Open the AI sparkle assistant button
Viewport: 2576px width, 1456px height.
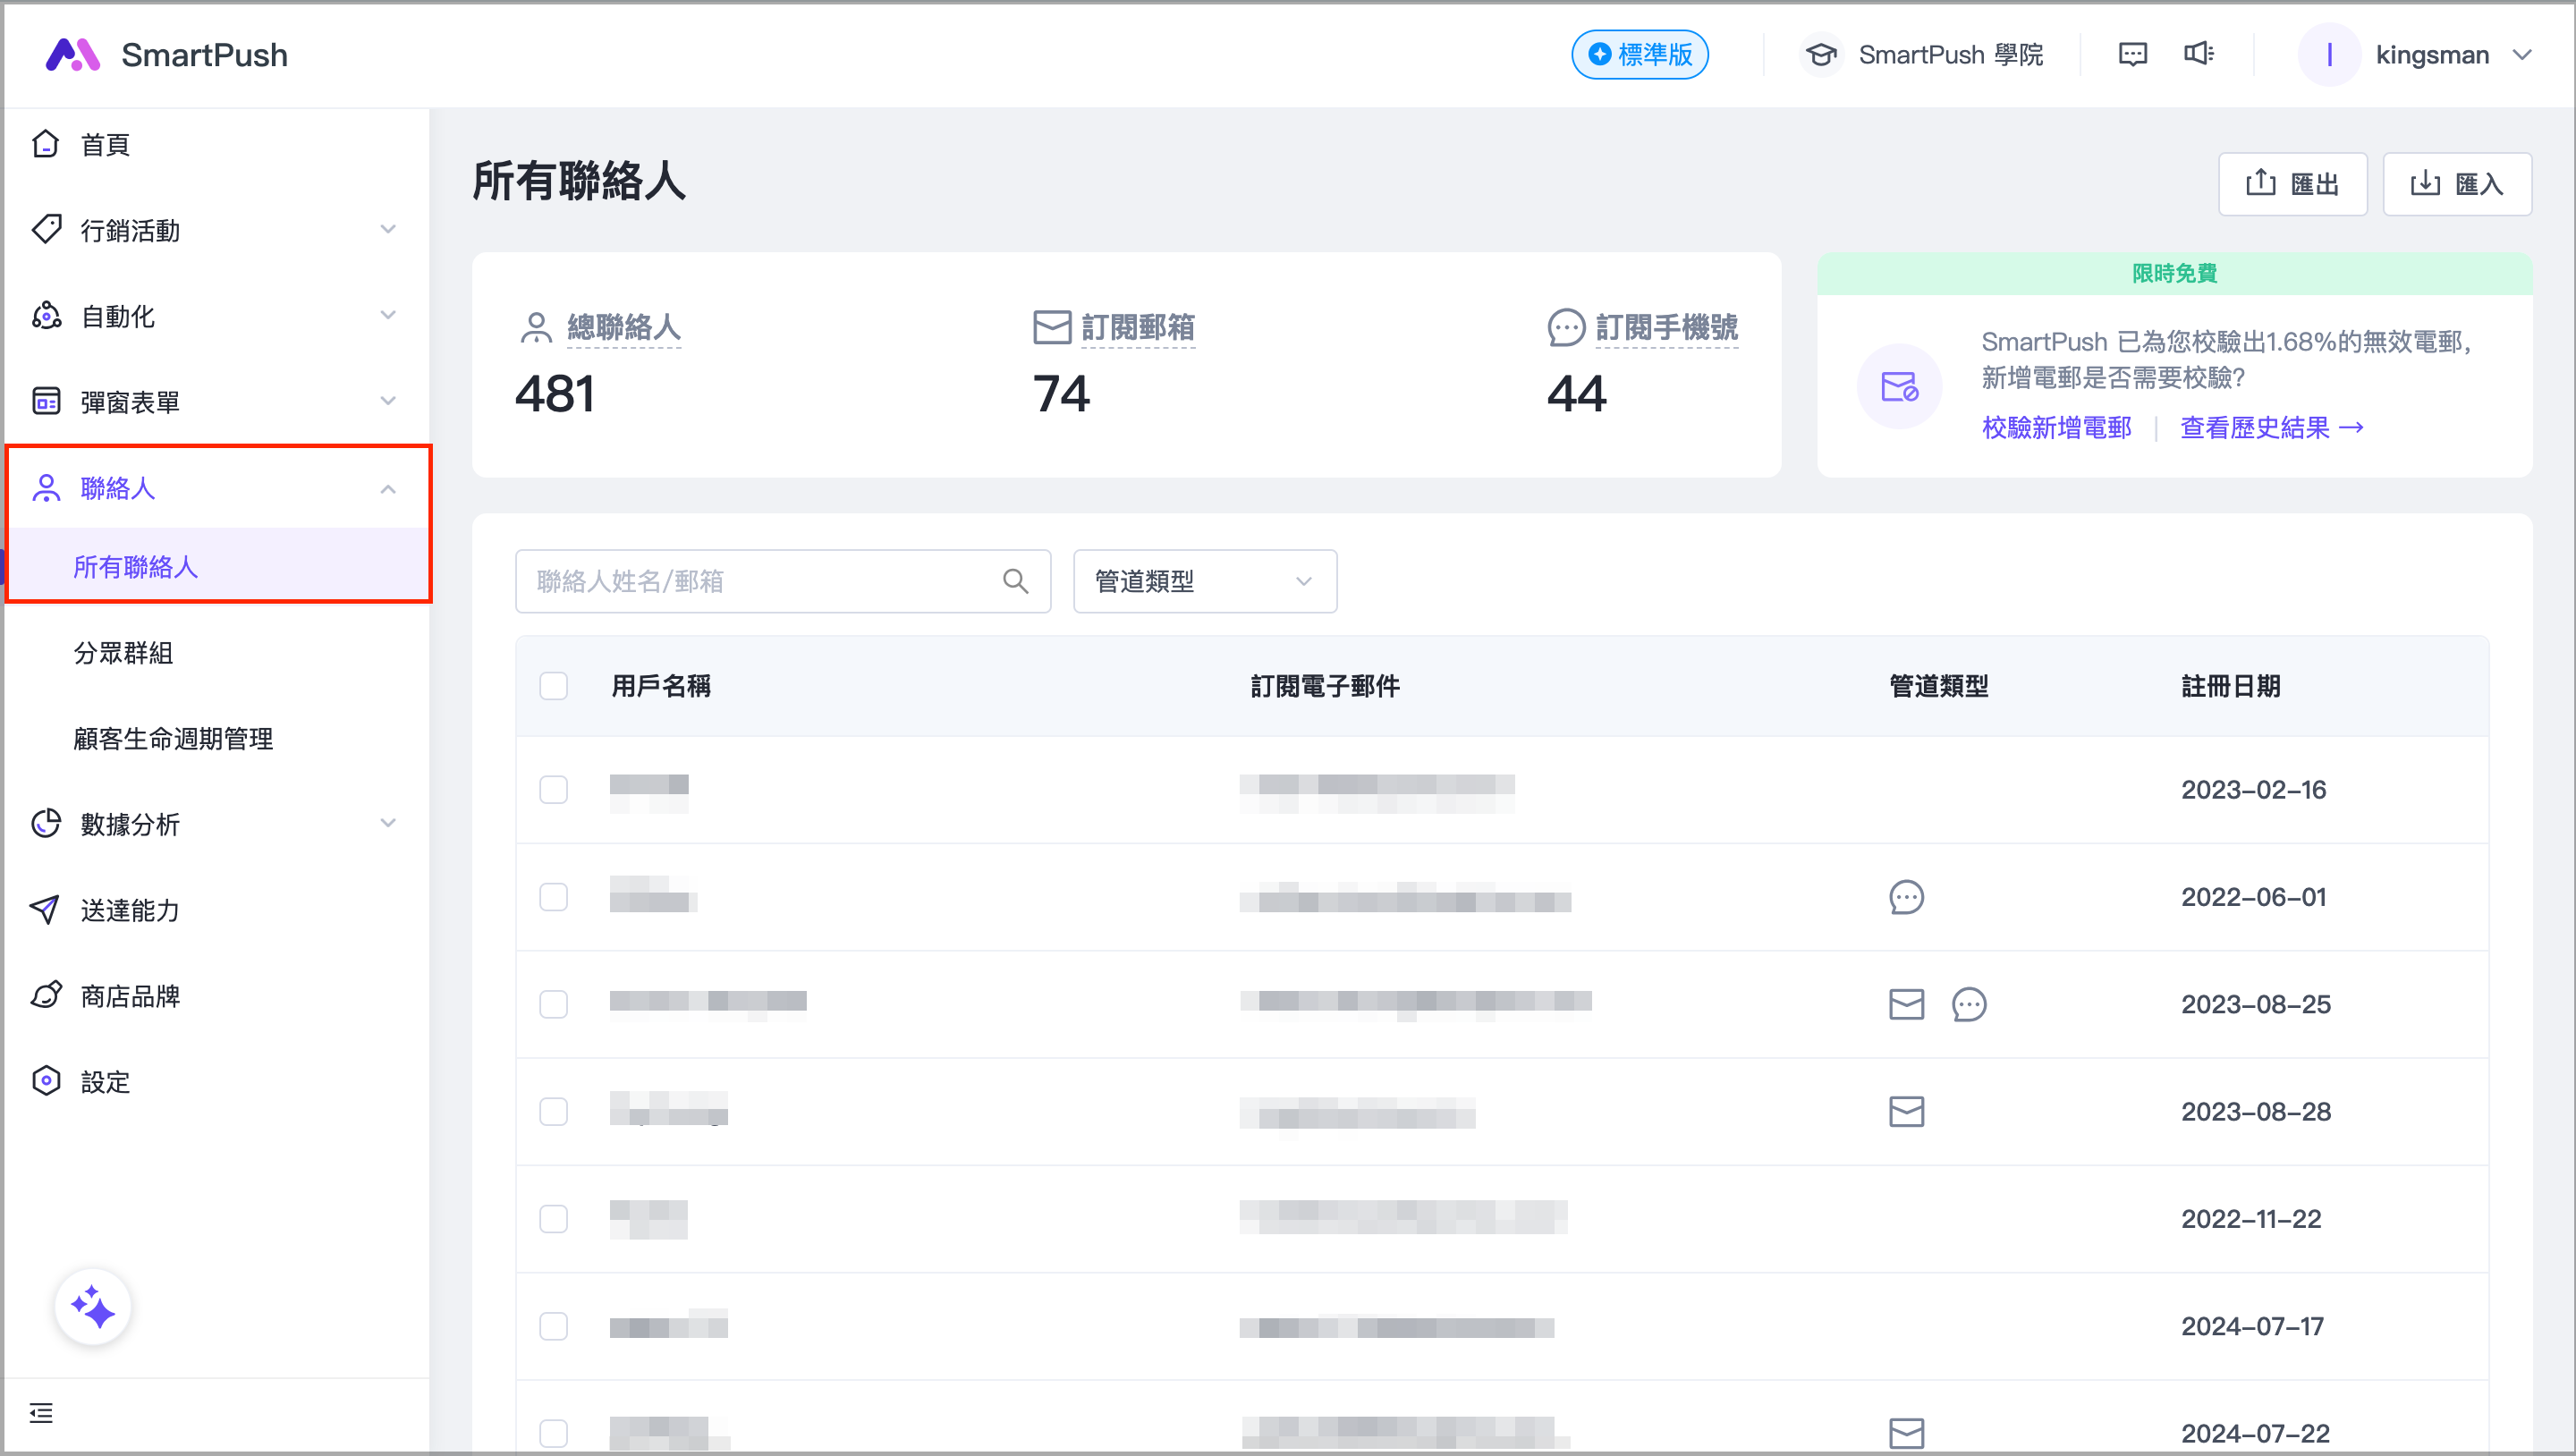[93, 1308]
